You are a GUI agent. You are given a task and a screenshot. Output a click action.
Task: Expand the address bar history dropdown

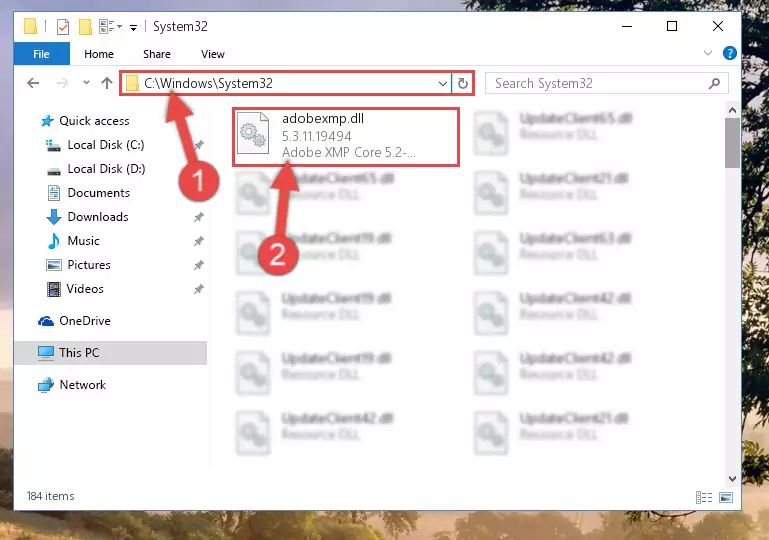click(442, 83)
